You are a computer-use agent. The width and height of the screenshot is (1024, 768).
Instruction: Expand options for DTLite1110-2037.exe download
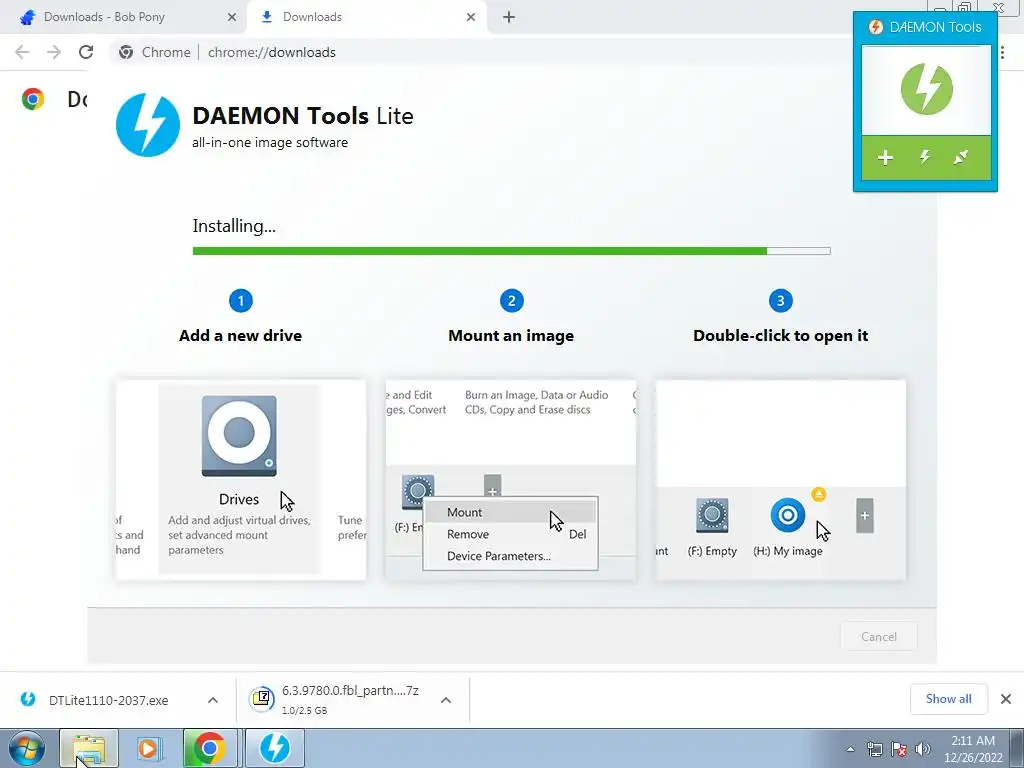[x=213, y=700]
